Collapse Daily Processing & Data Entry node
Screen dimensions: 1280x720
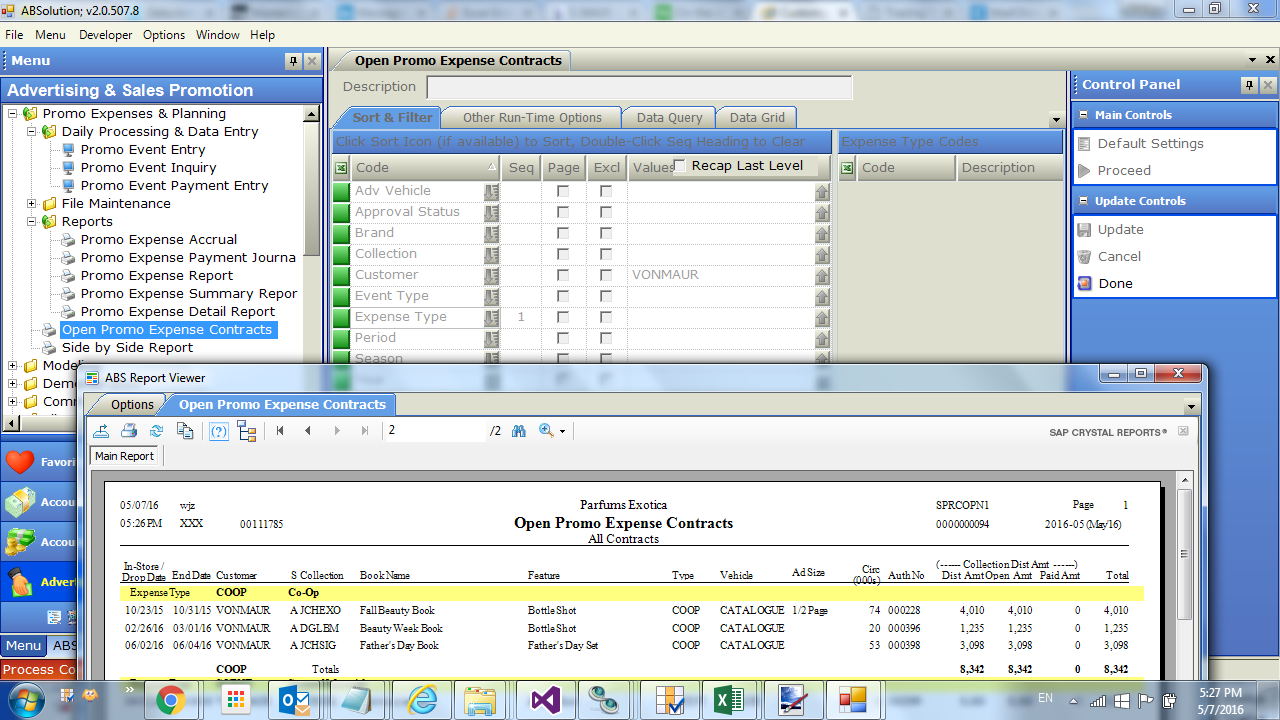coord(32,132)
